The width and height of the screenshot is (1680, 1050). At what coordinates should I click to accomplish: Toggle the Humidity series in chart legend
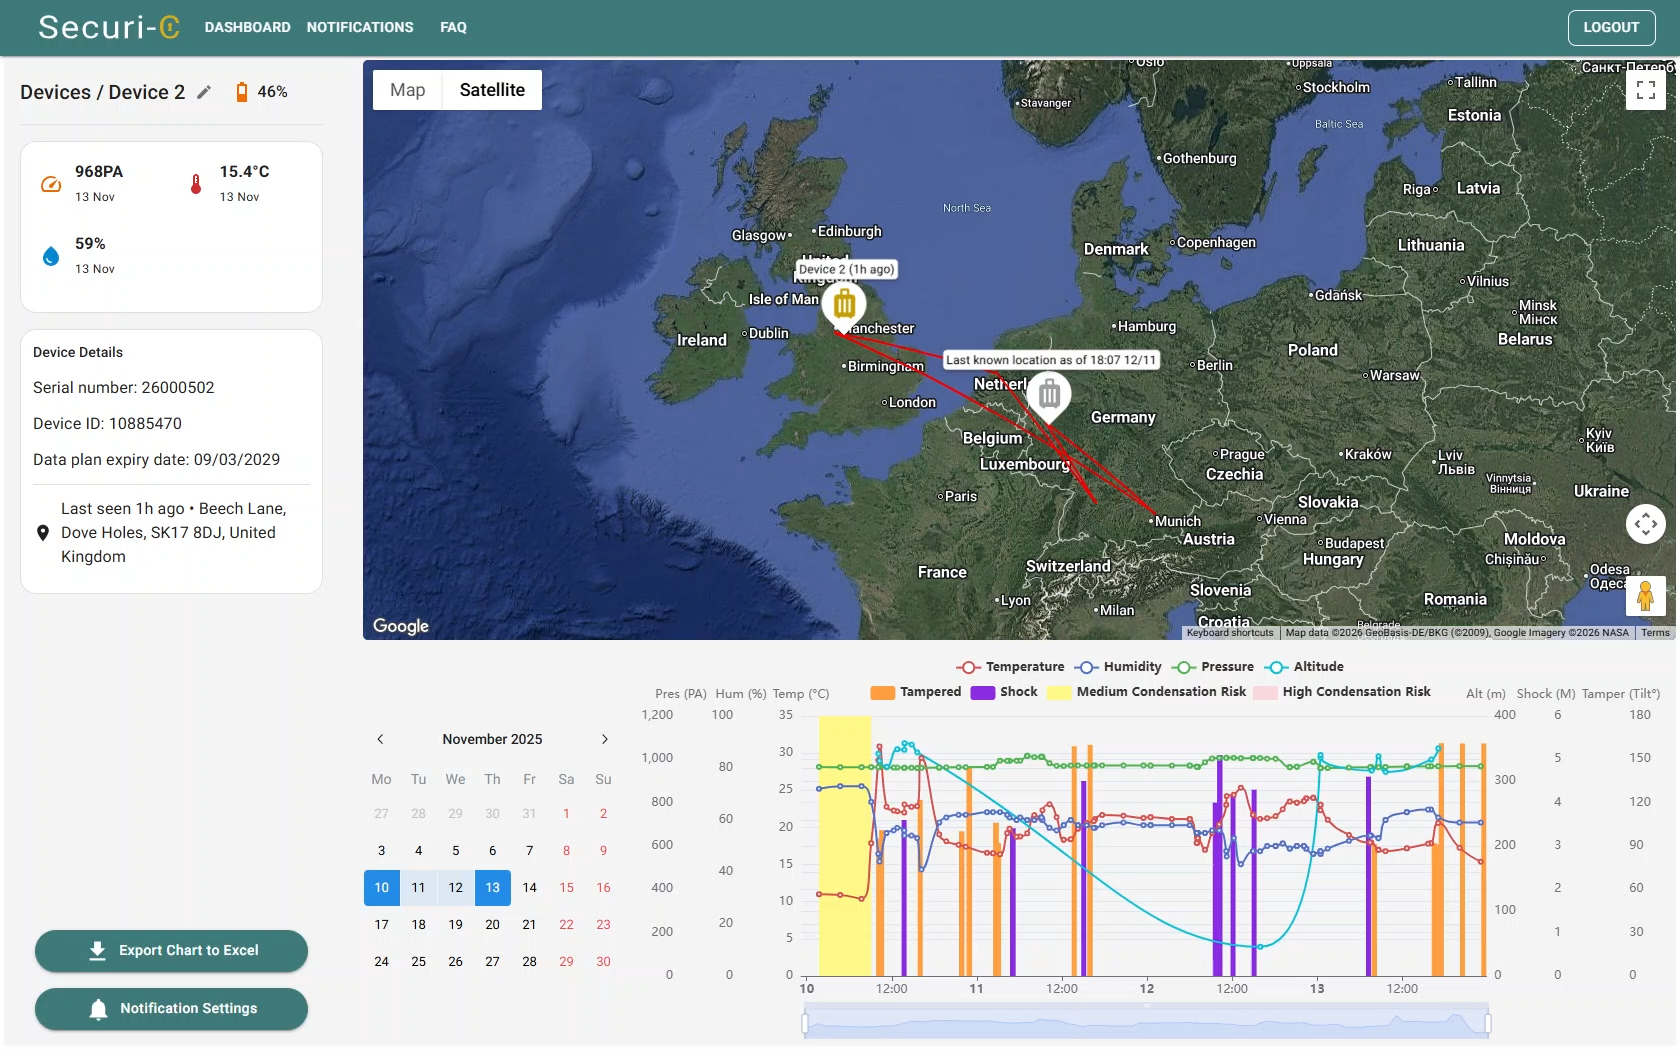[x=1118, y=667]
